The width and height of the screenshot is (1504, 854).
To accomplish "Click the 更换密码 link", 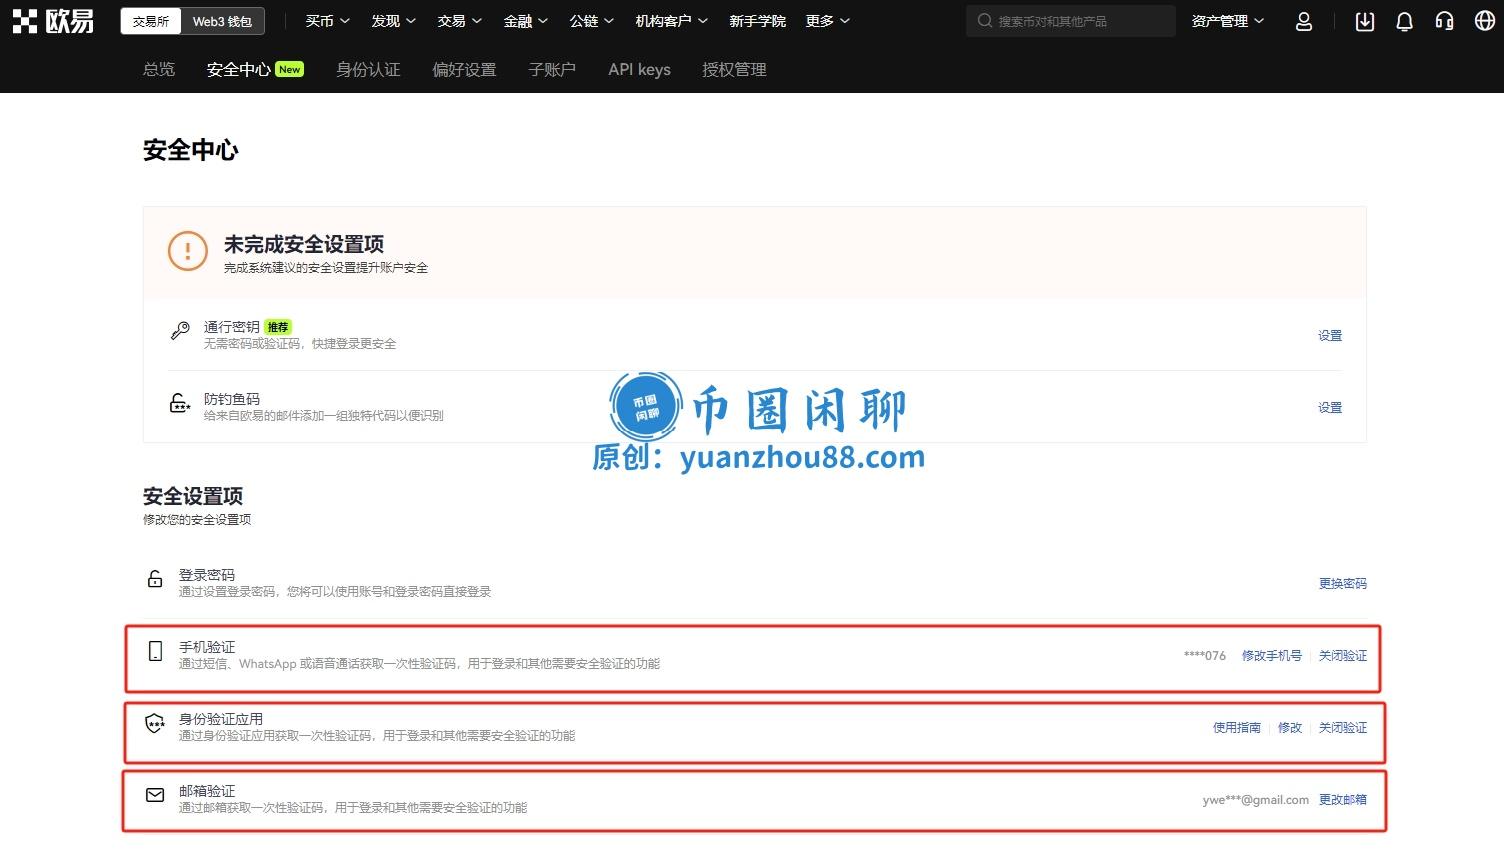I will click(x=1343, y=583).
